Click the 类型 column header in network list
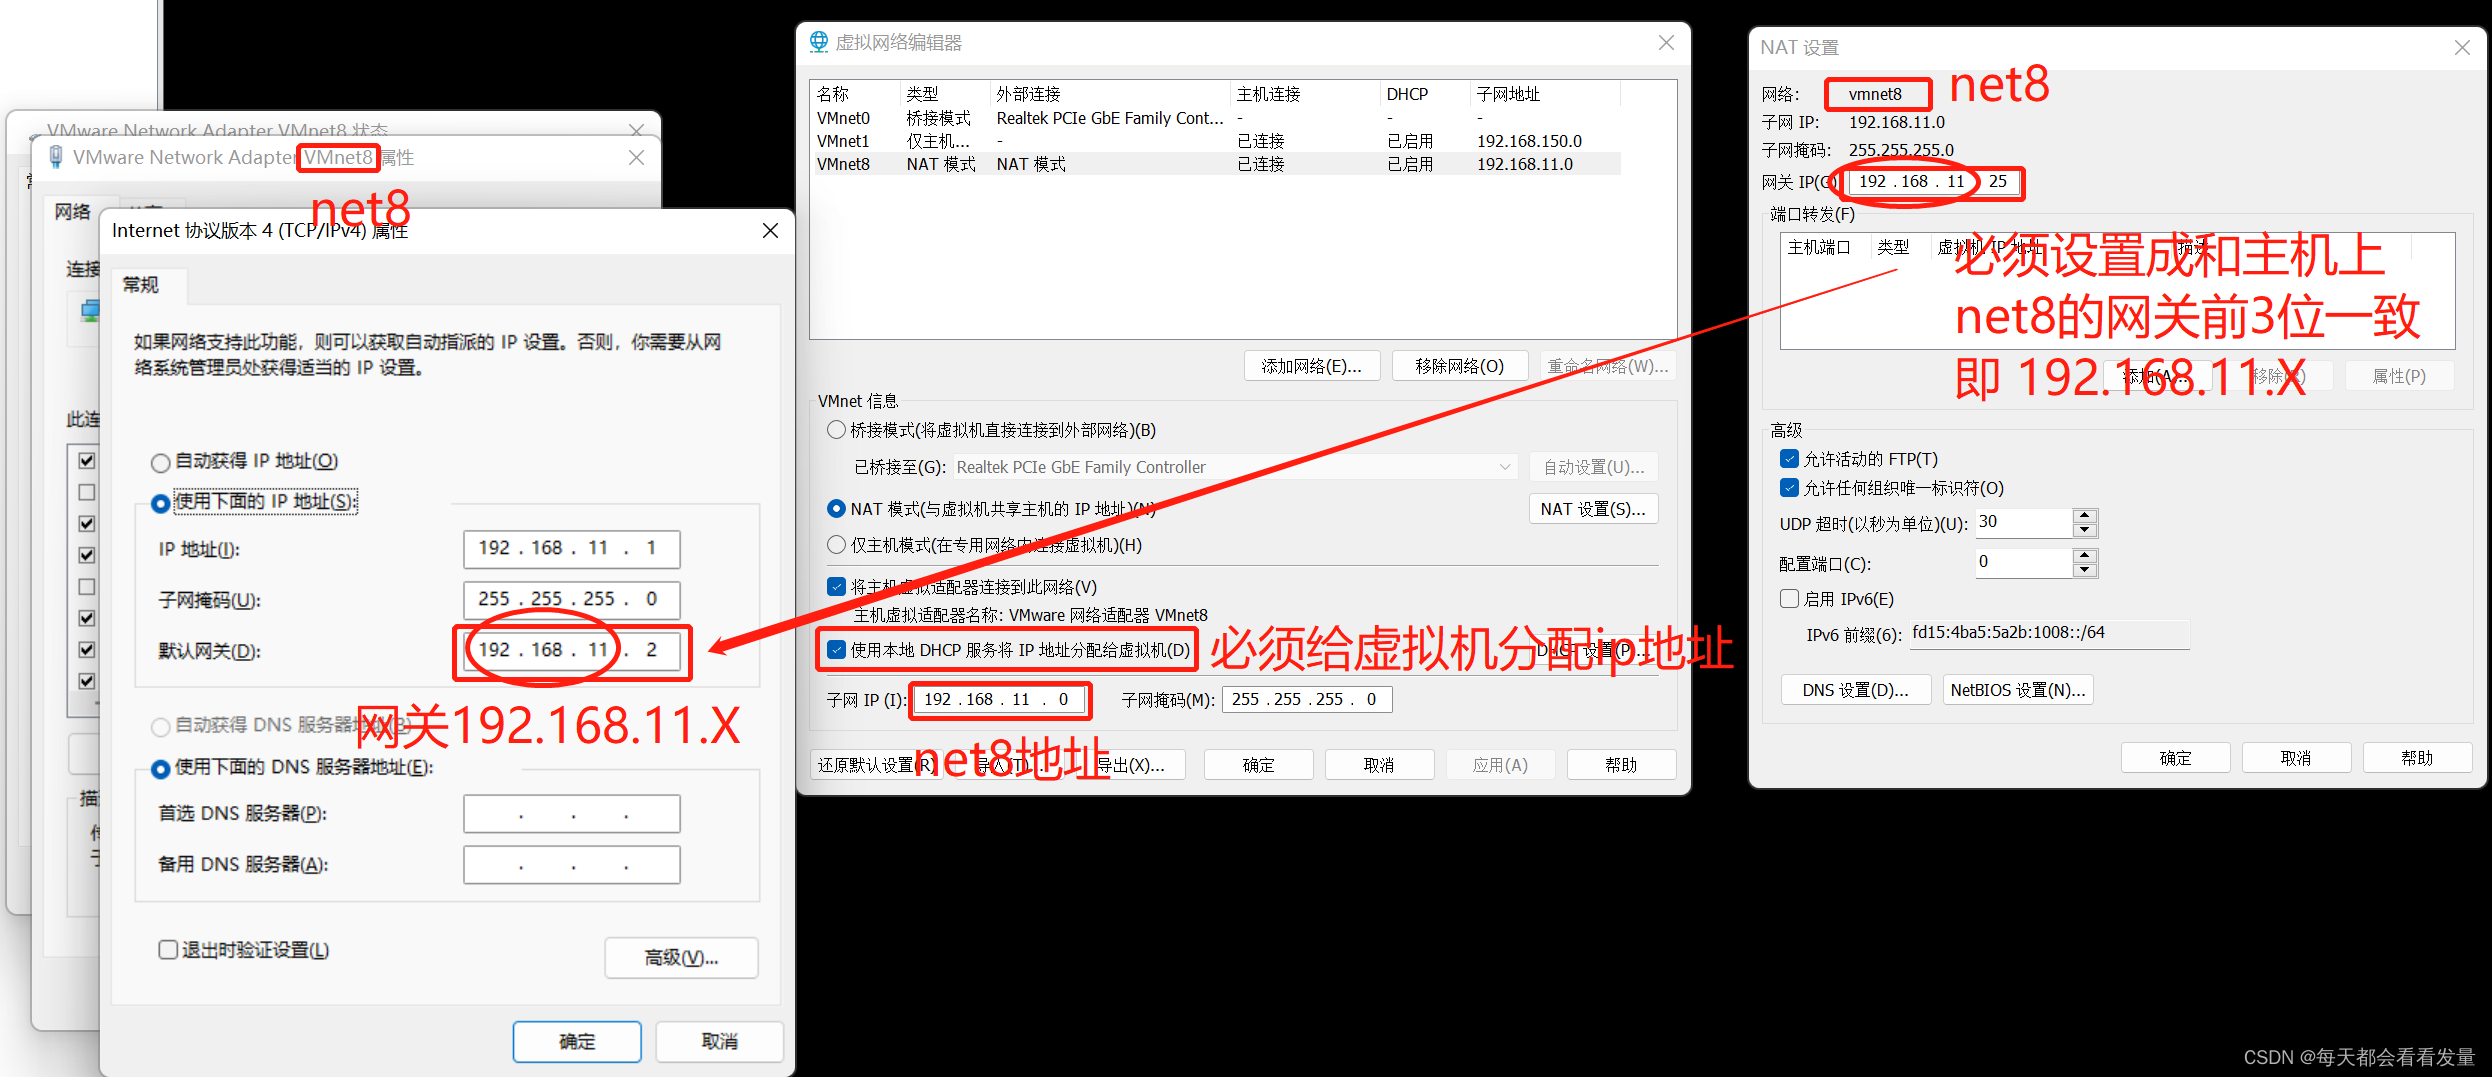2492x1077 pixels. [x=922, y=94]
